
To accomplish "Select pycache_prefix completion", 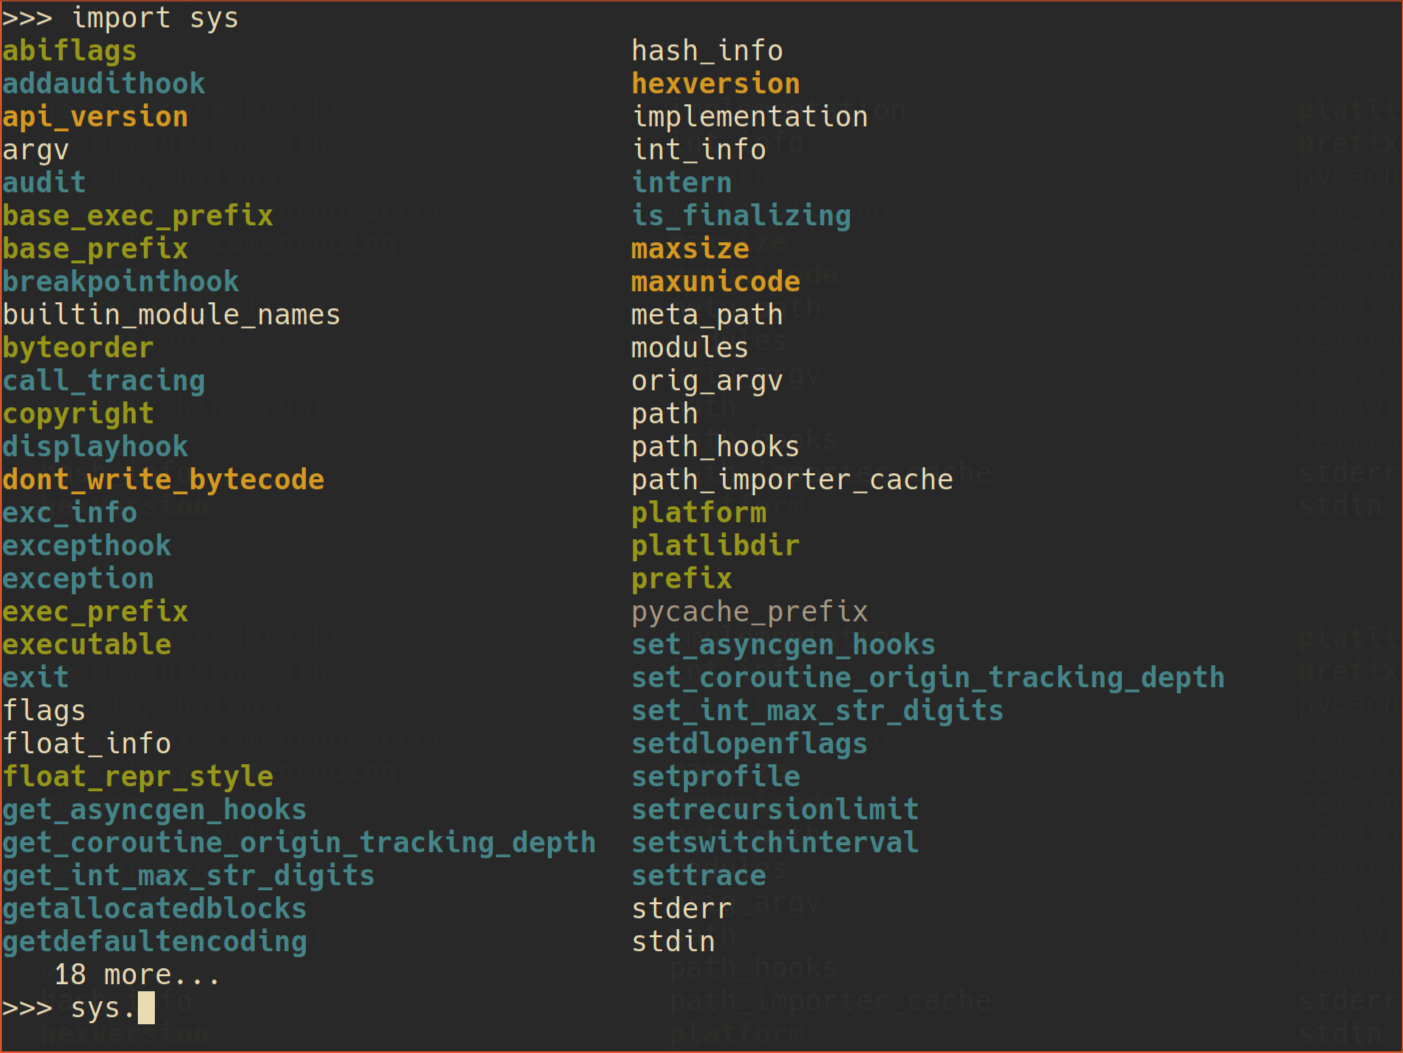I will coord(749,612).
